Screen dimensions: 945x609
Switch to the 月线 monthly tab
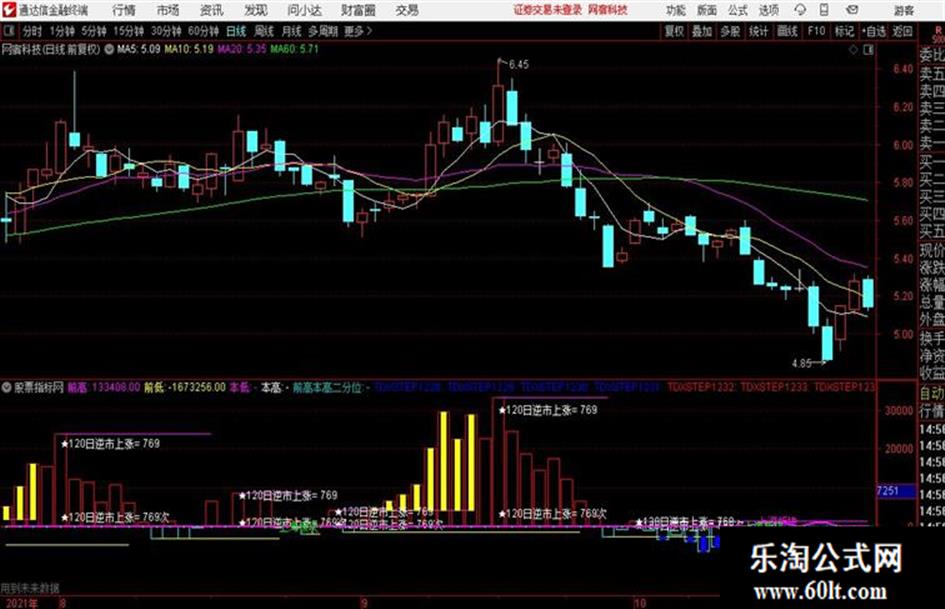[292, 31]
